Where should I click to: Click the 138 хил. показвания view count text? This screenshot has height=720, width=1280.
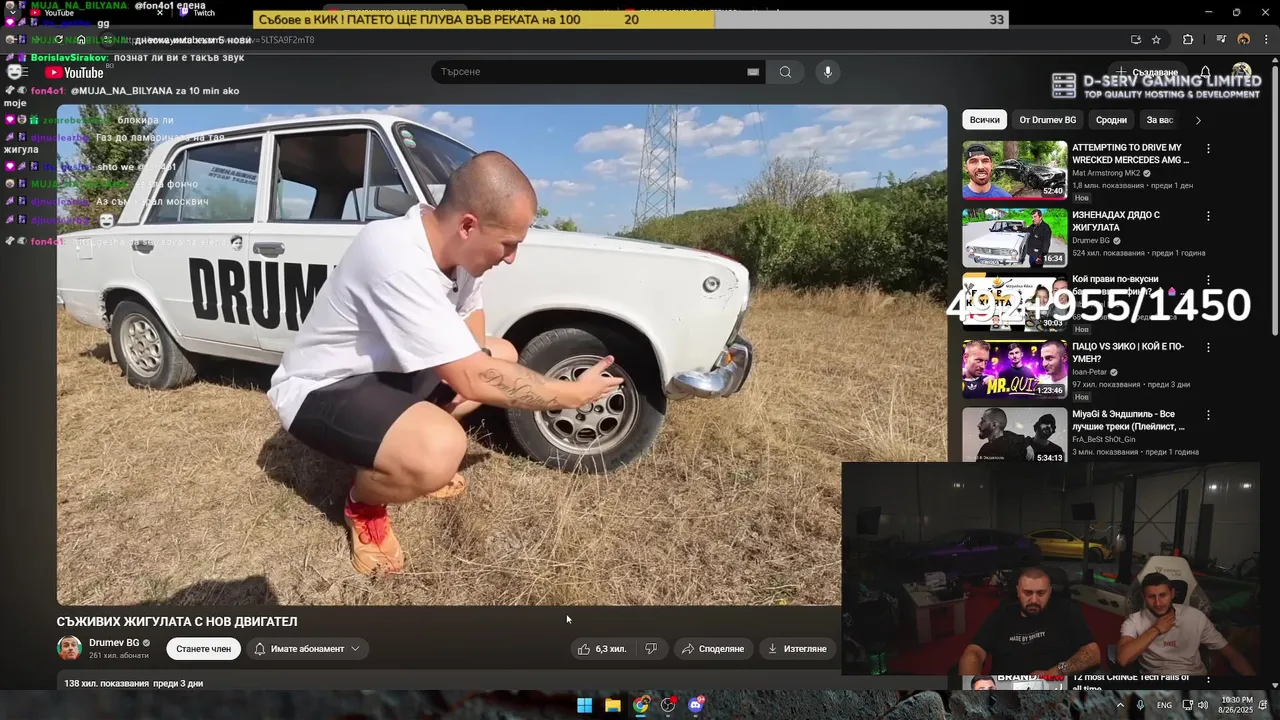click(107, 684)
